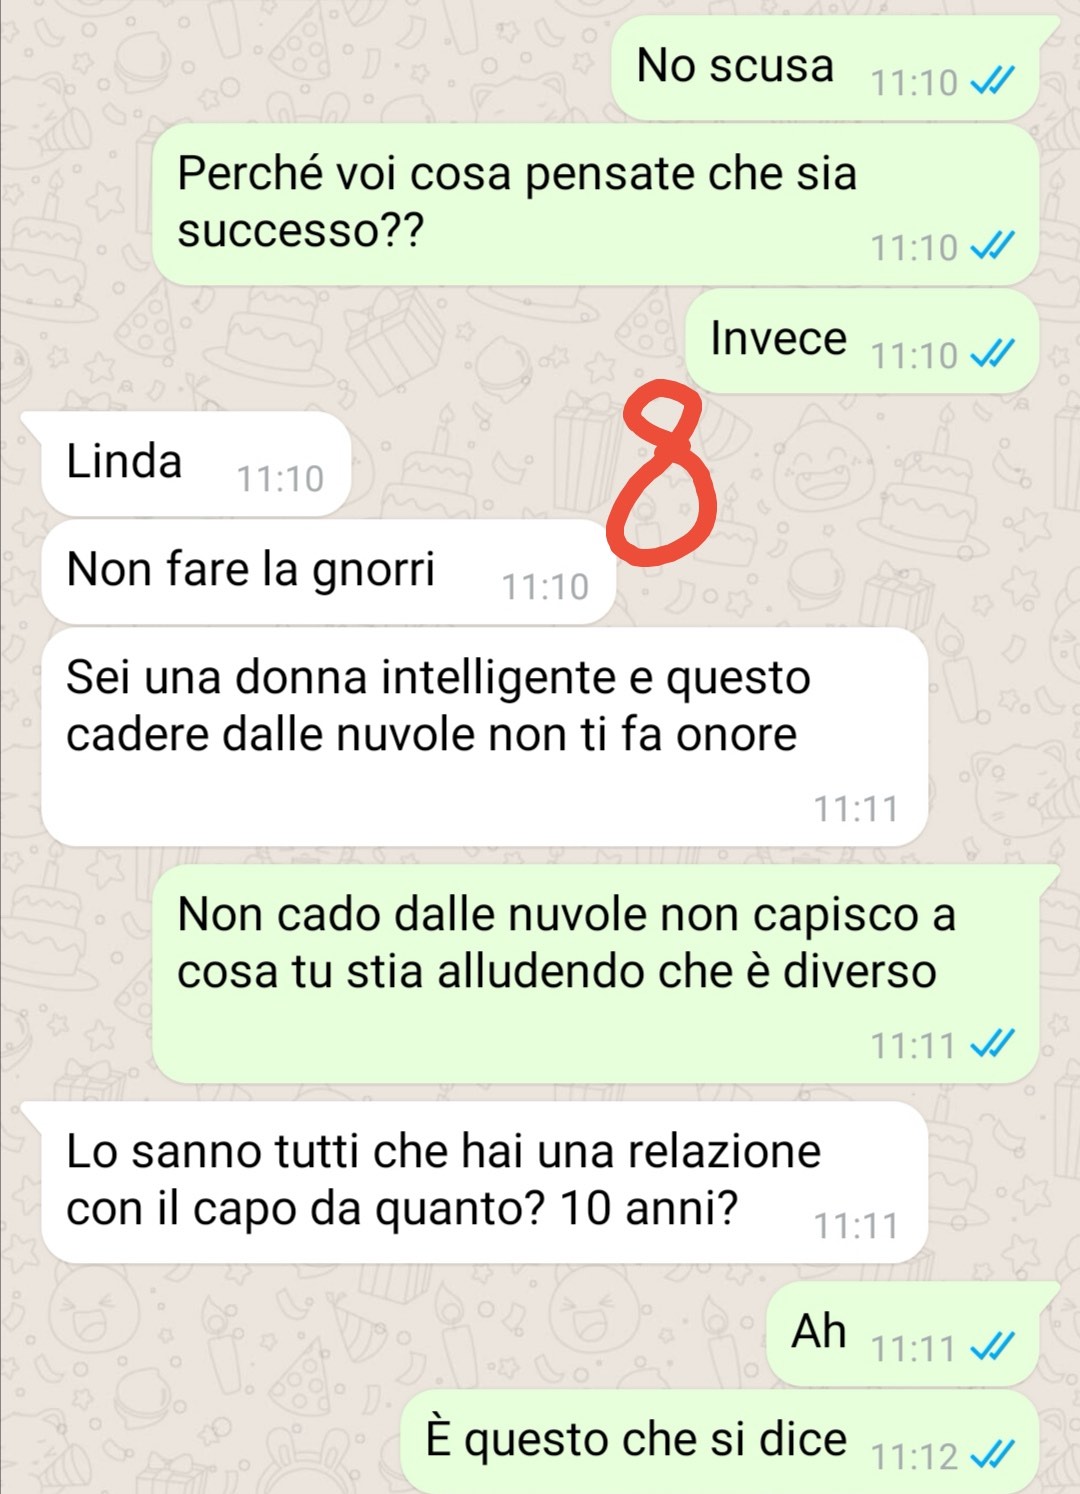Image resolution: width=1080 pixels, height=1494 pixels.
Task: Select the "Linda" received message bubble
Action: click(x=196, y=464)
